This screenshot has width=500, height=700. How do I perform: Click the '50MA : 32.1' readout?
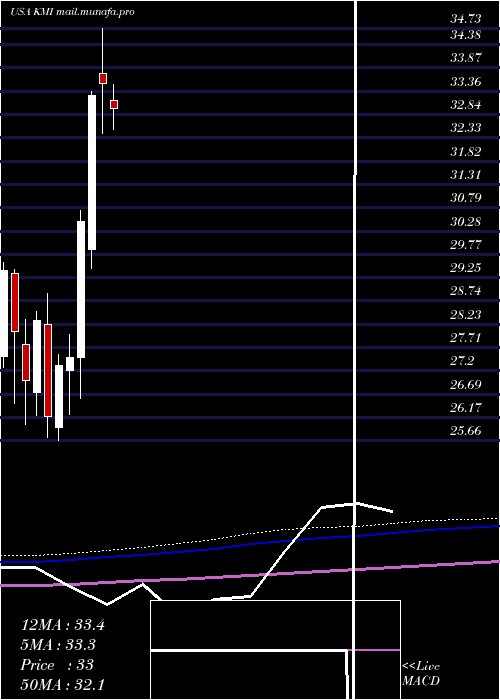click(x=62, y=684)
